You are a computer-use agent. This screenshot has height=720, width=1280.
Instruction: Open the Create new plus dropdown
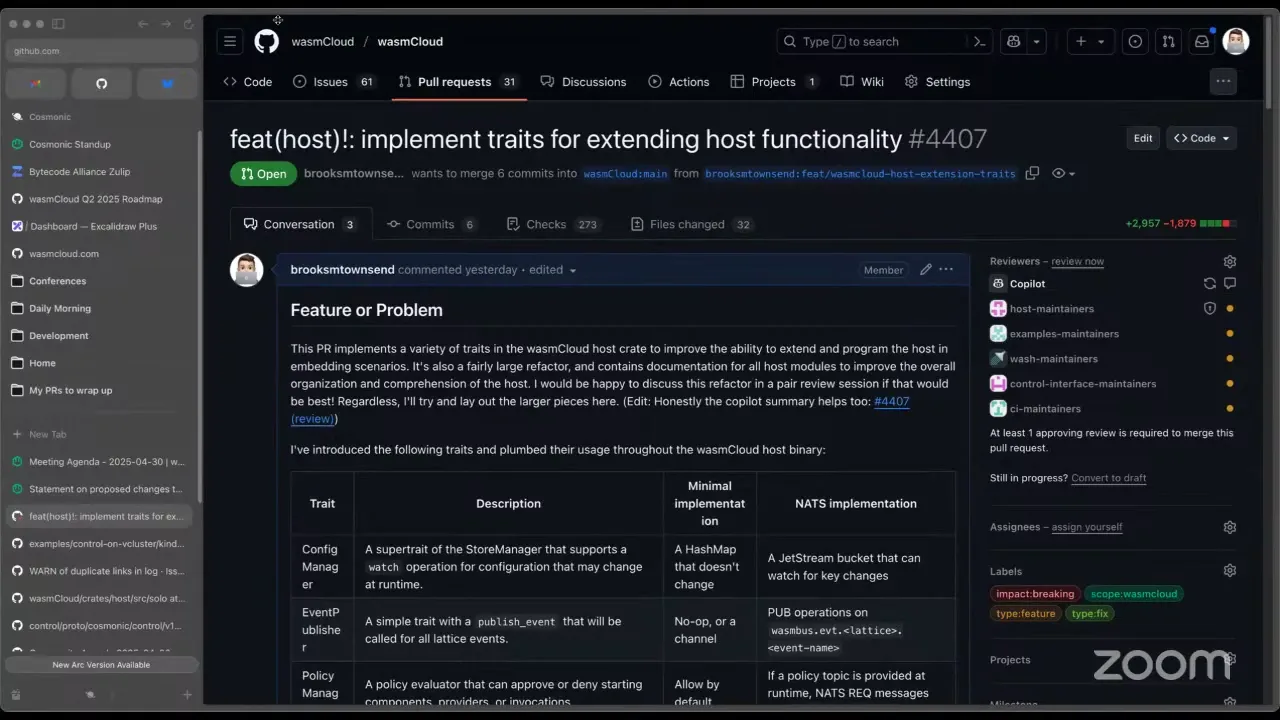1090,41
